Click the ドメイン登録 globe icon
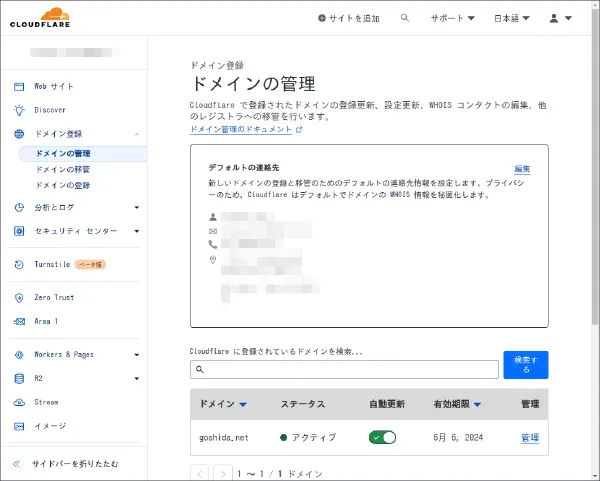The image size is (600, 481). pos(19,134)
